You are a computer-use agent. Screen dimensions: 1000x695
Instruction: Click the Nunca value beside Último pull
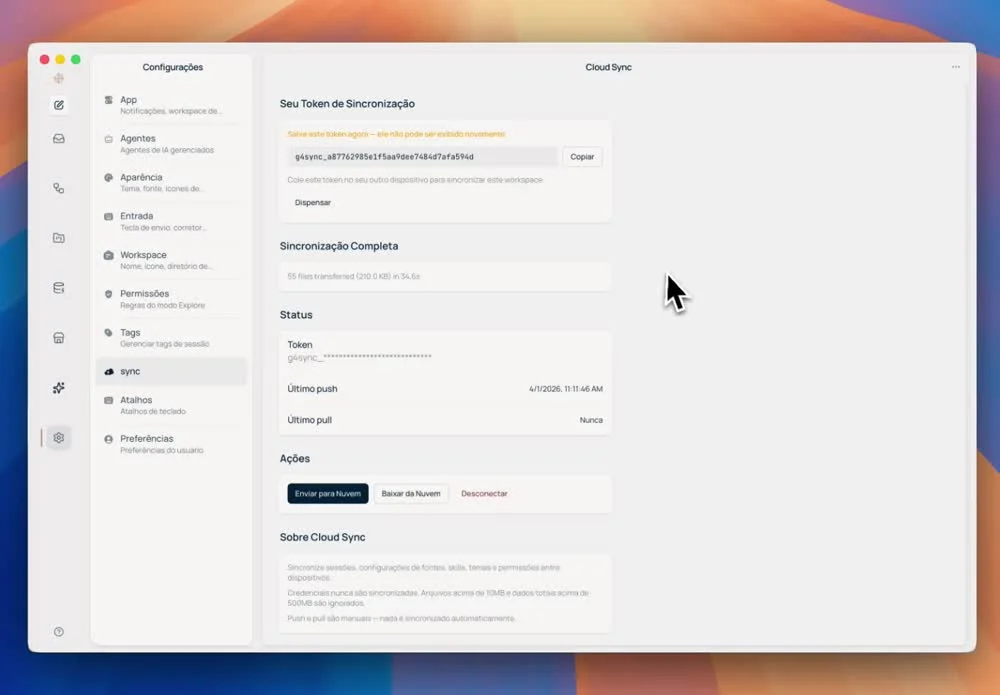pyautogui.click(x=591, y=420)
